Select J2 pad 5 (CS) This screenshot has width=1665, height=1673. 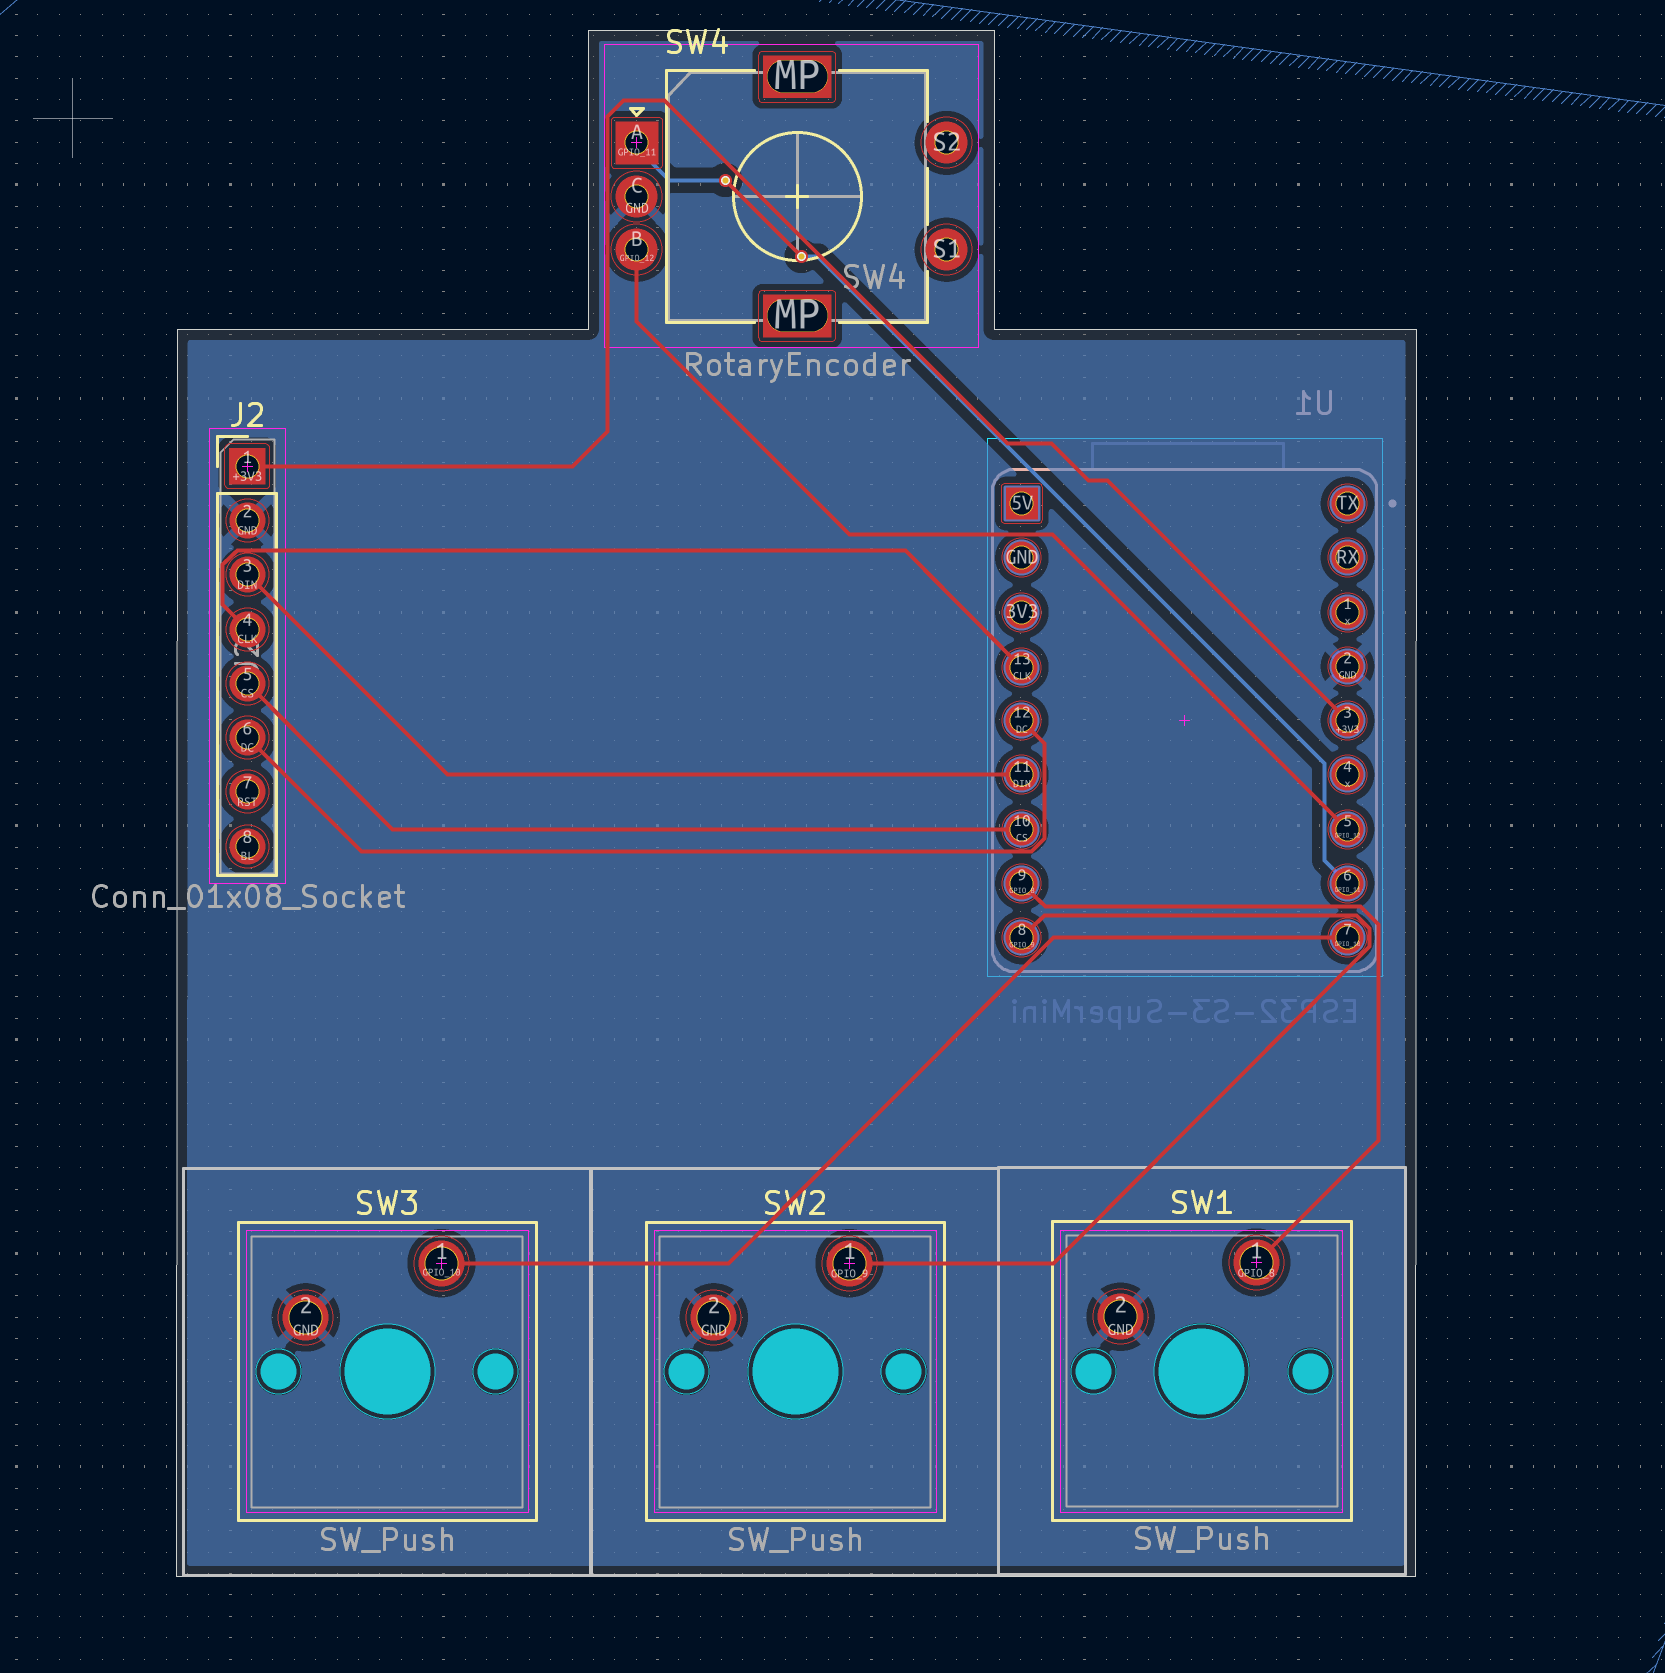point(247,683)
